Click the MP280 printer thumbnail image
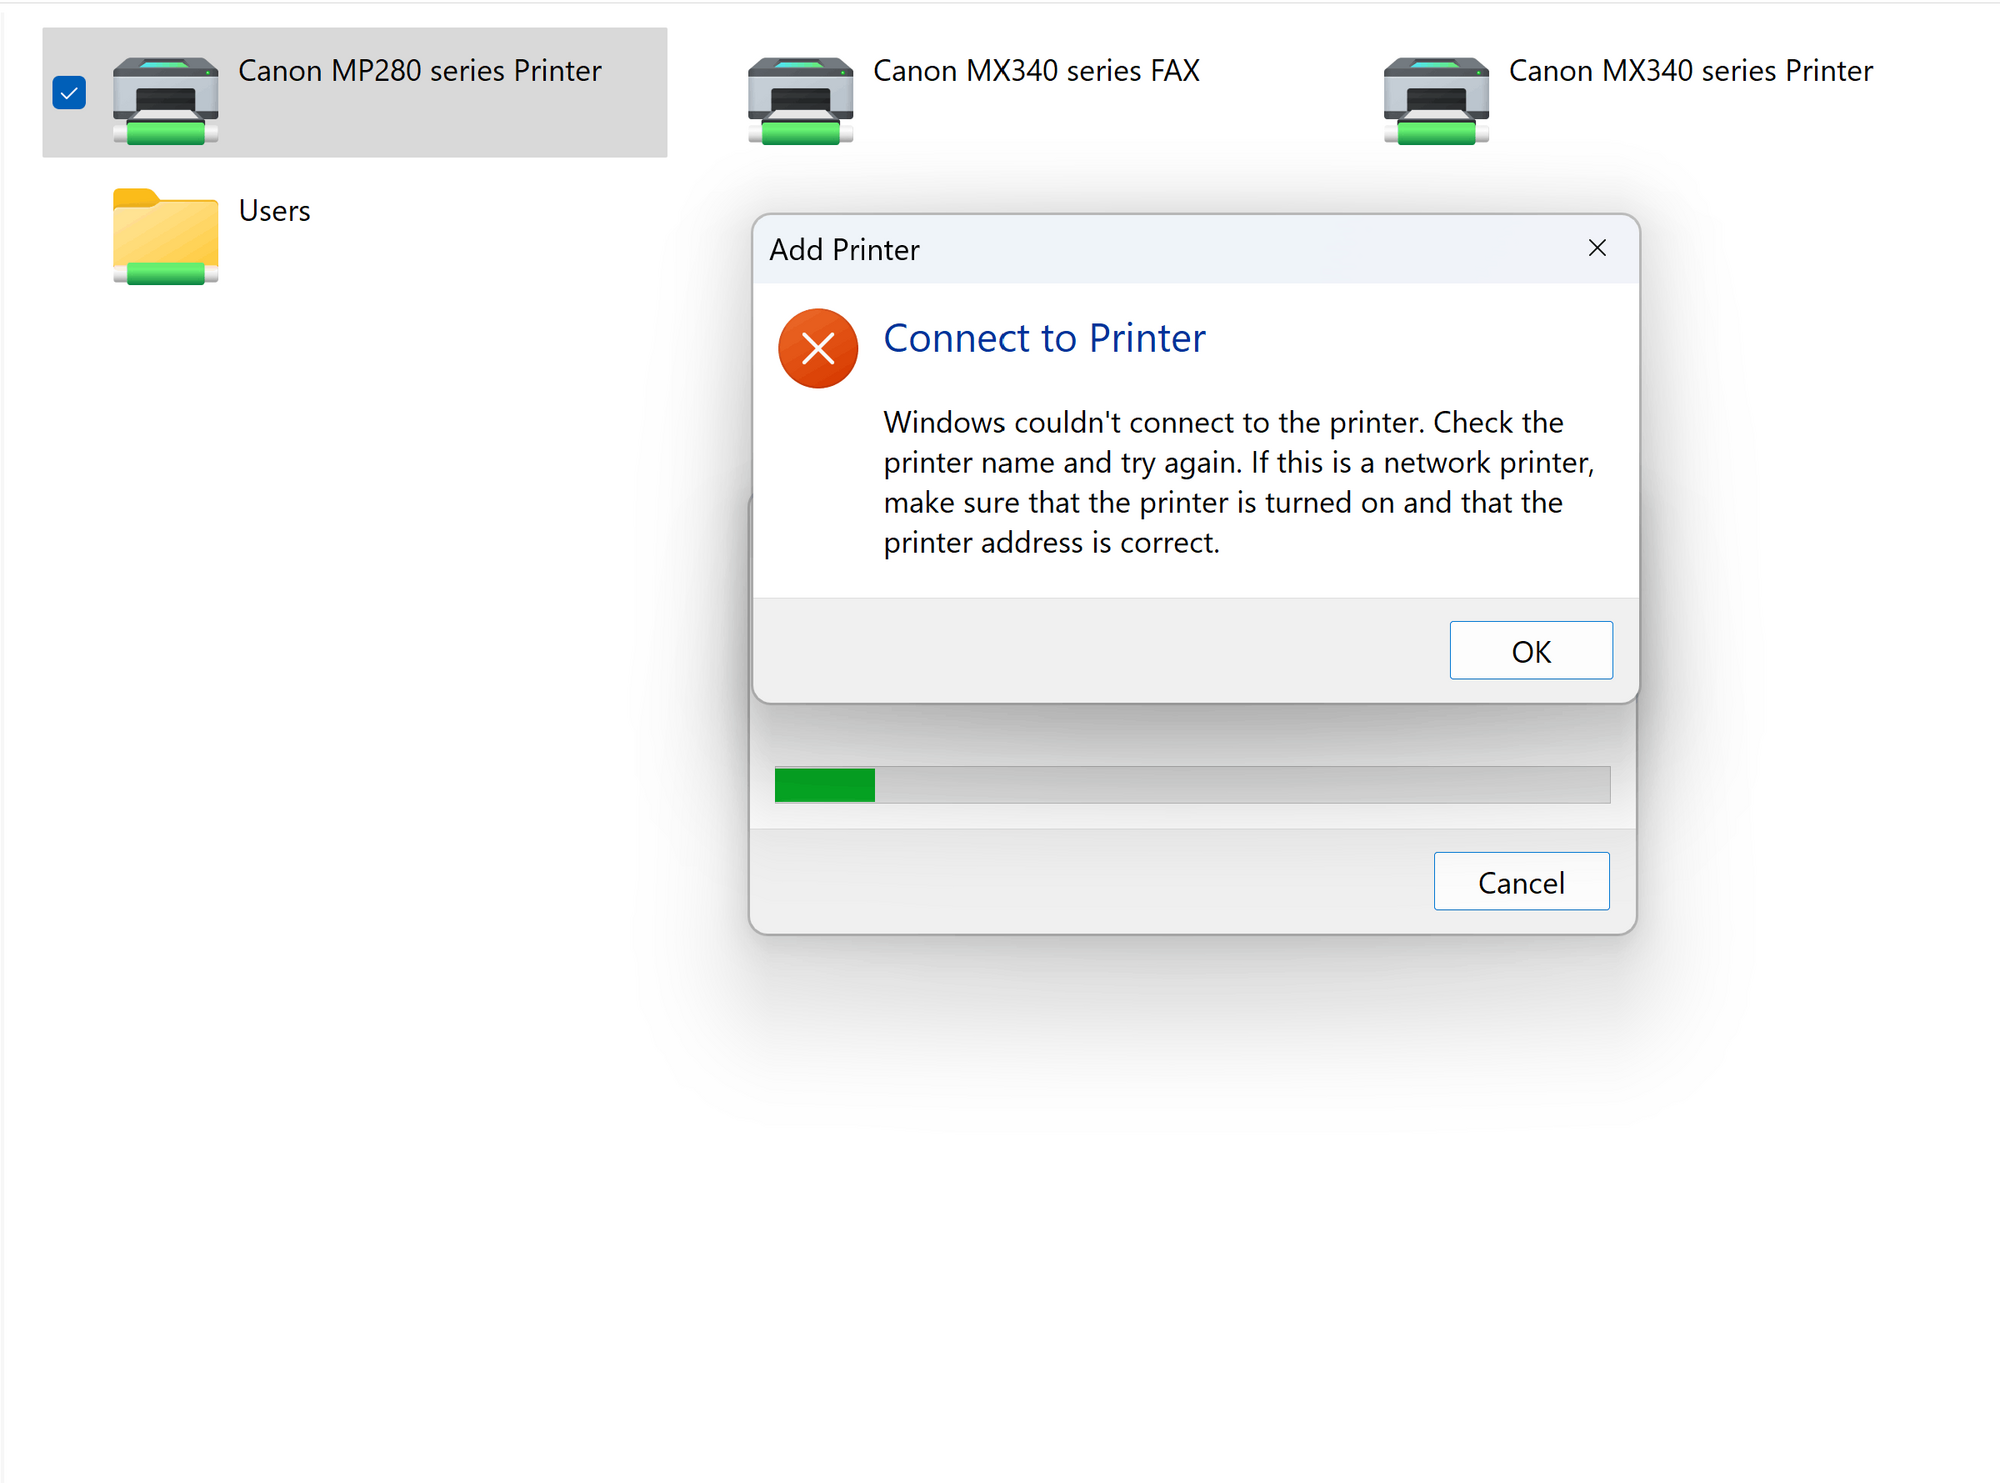 coord(166,100)
